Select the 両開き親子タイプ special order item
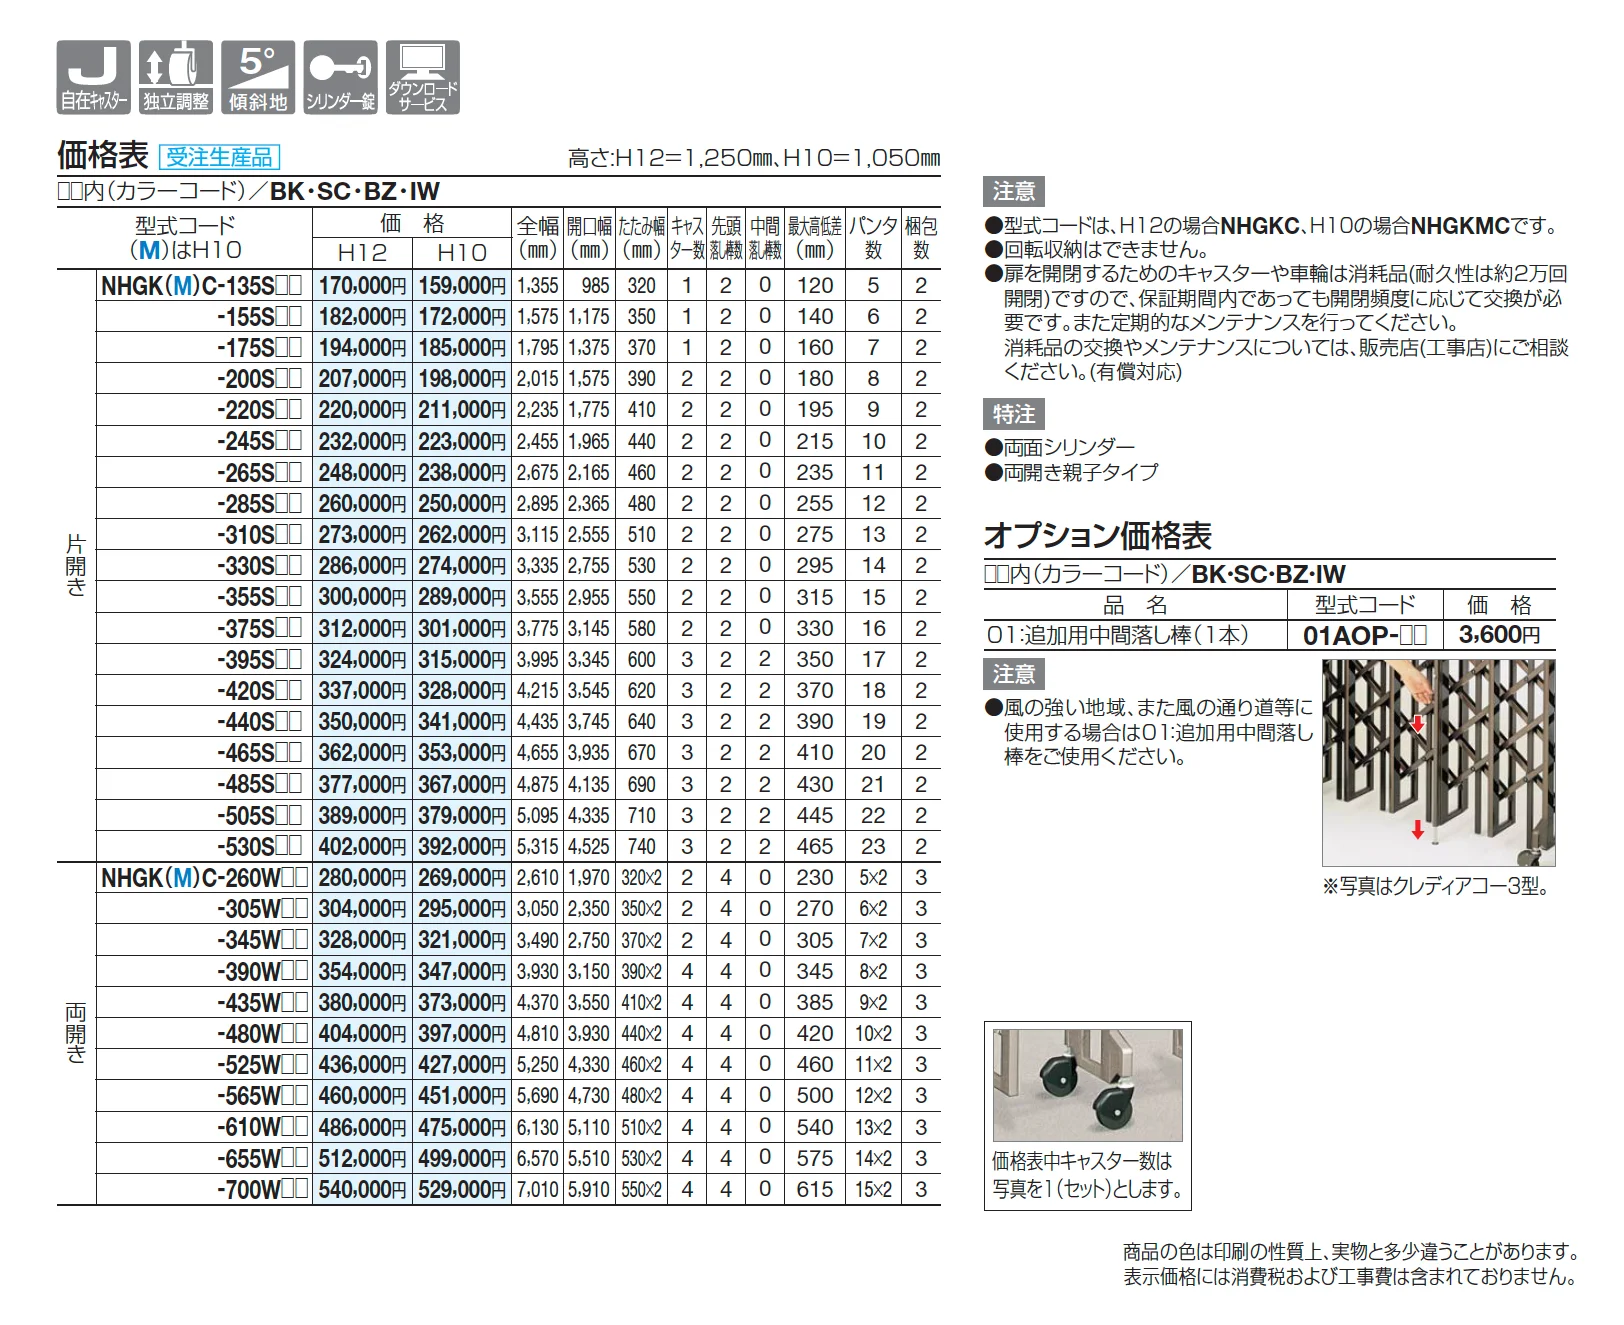The image size is (1624, 1325). 1072,472
